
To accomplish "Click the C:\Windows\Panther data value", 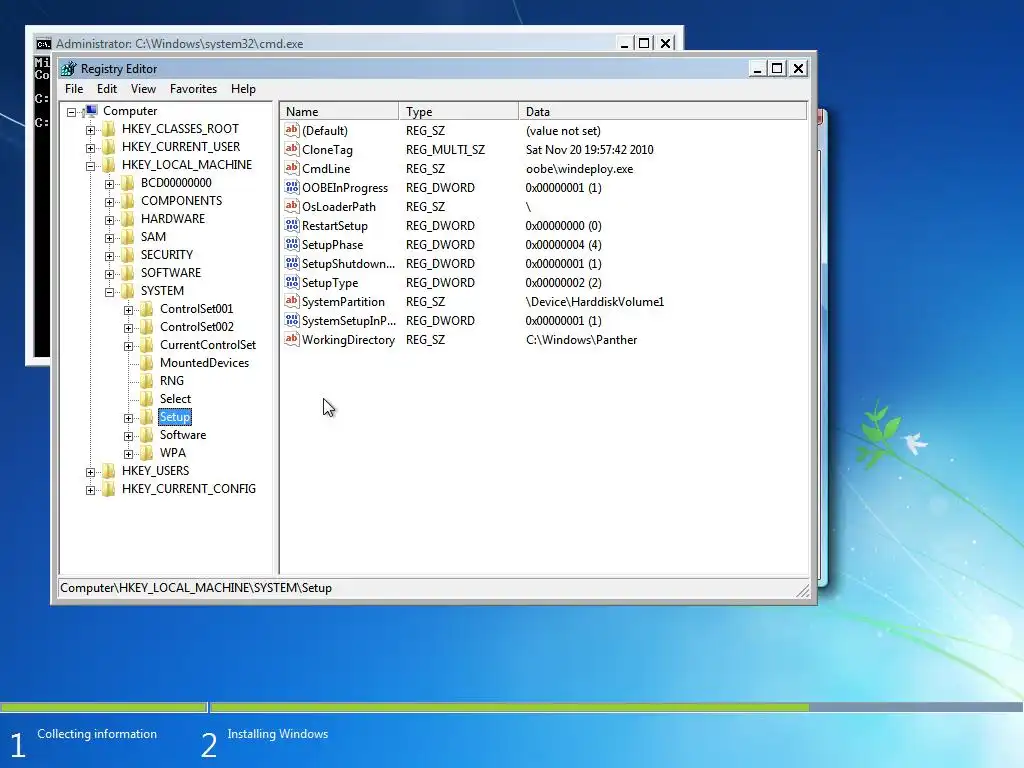I will pyautogui.click(x=581, y=340).
